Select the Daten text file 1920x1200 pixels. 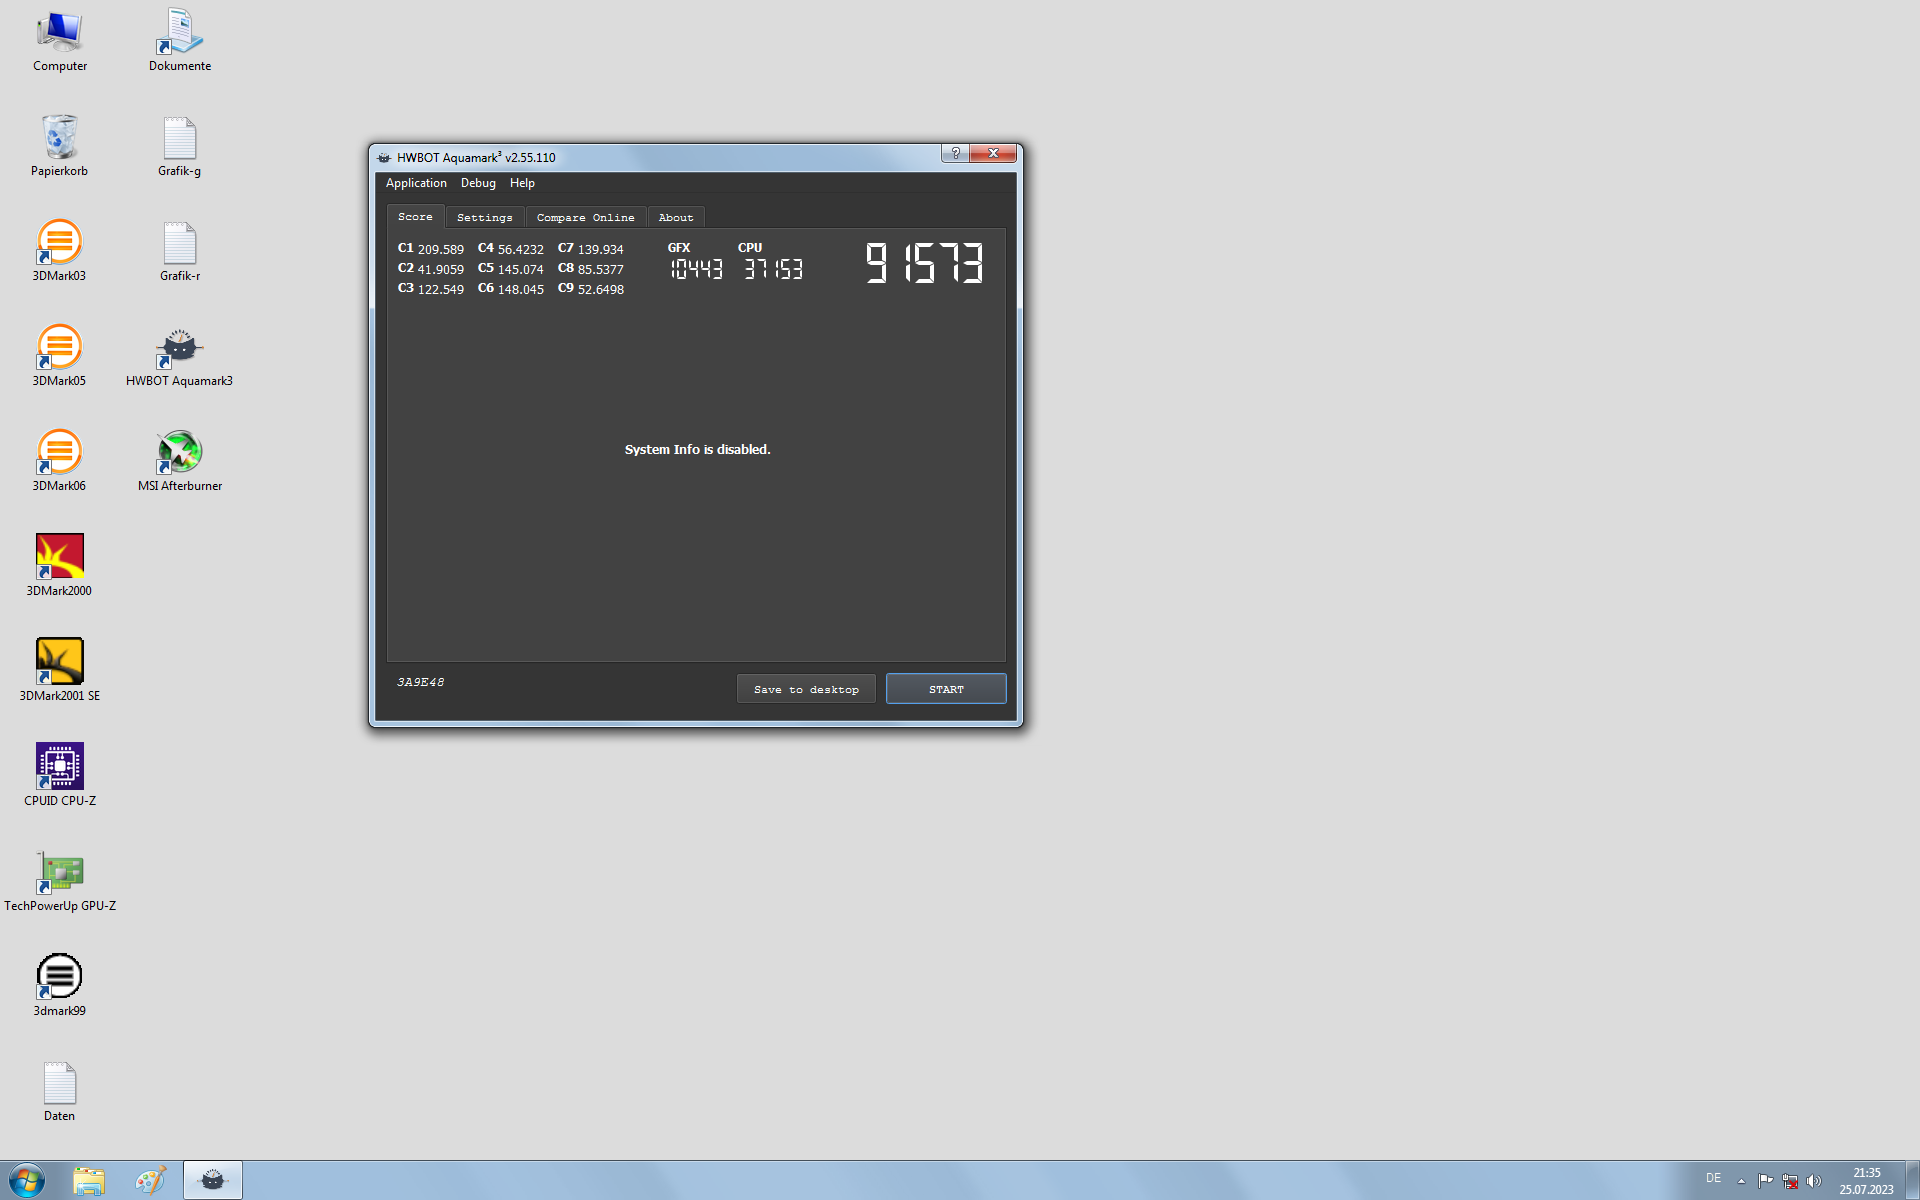tap(60, 1092)
